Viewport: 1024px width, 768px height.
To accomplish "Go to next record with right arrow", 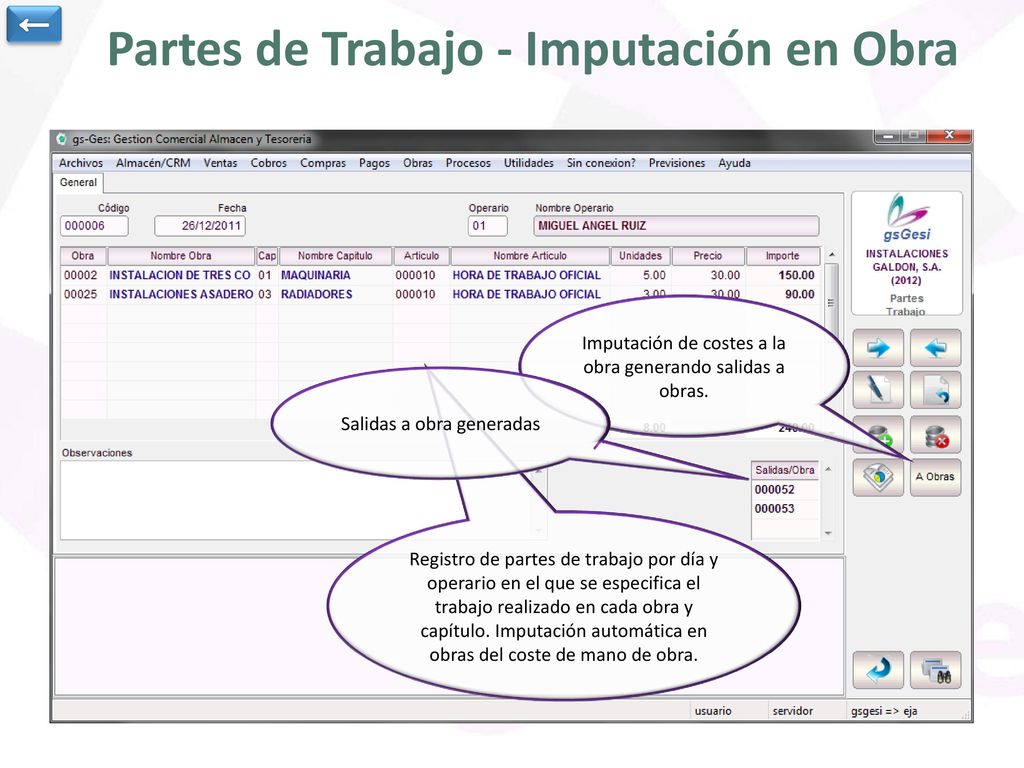I will point(878,347).
